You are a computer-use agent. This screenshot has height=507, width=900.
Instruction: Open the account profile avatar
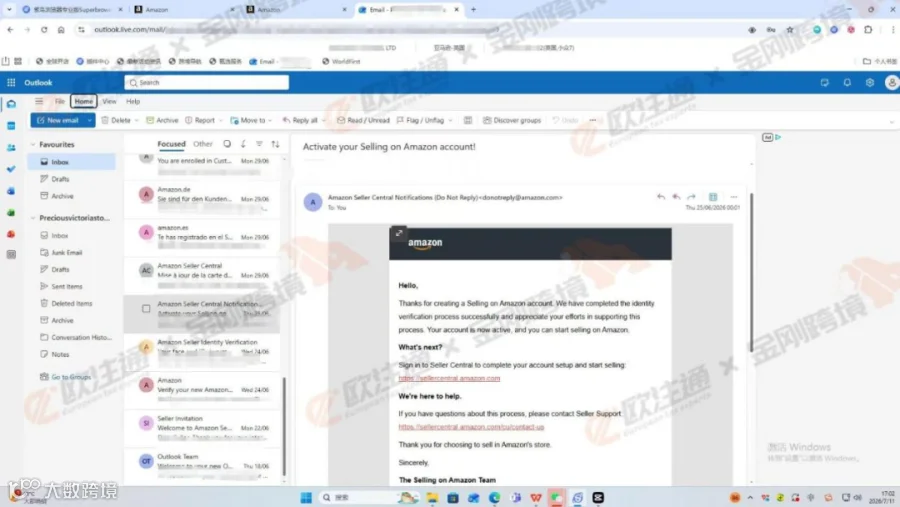891,83
